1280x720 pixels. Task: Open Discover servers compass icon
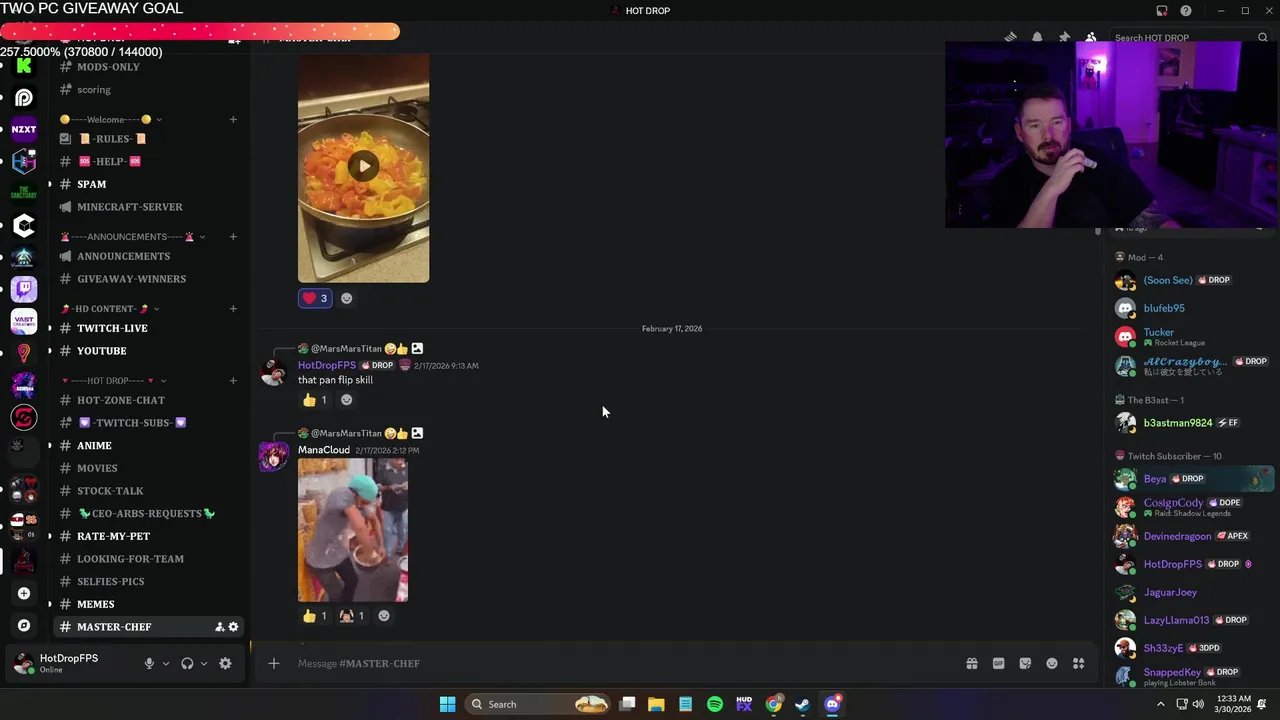24,625
